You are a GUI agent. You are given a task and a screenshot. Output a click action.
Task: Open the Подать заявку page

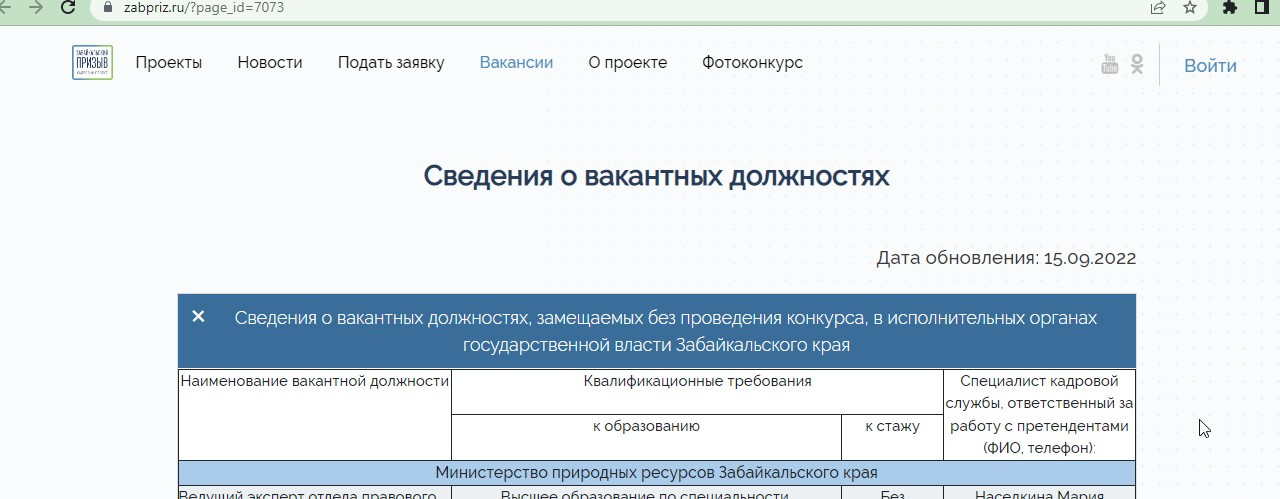tap(391, 62)
